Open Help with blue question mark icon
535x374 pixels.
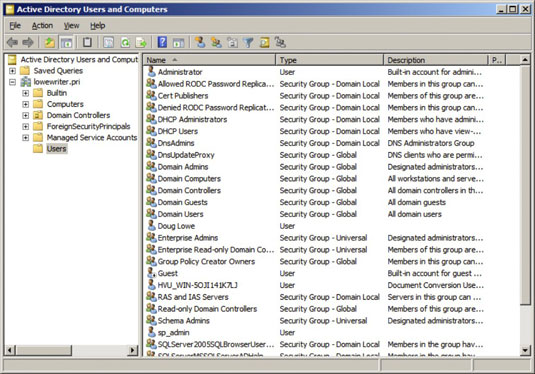coord(162,42)
